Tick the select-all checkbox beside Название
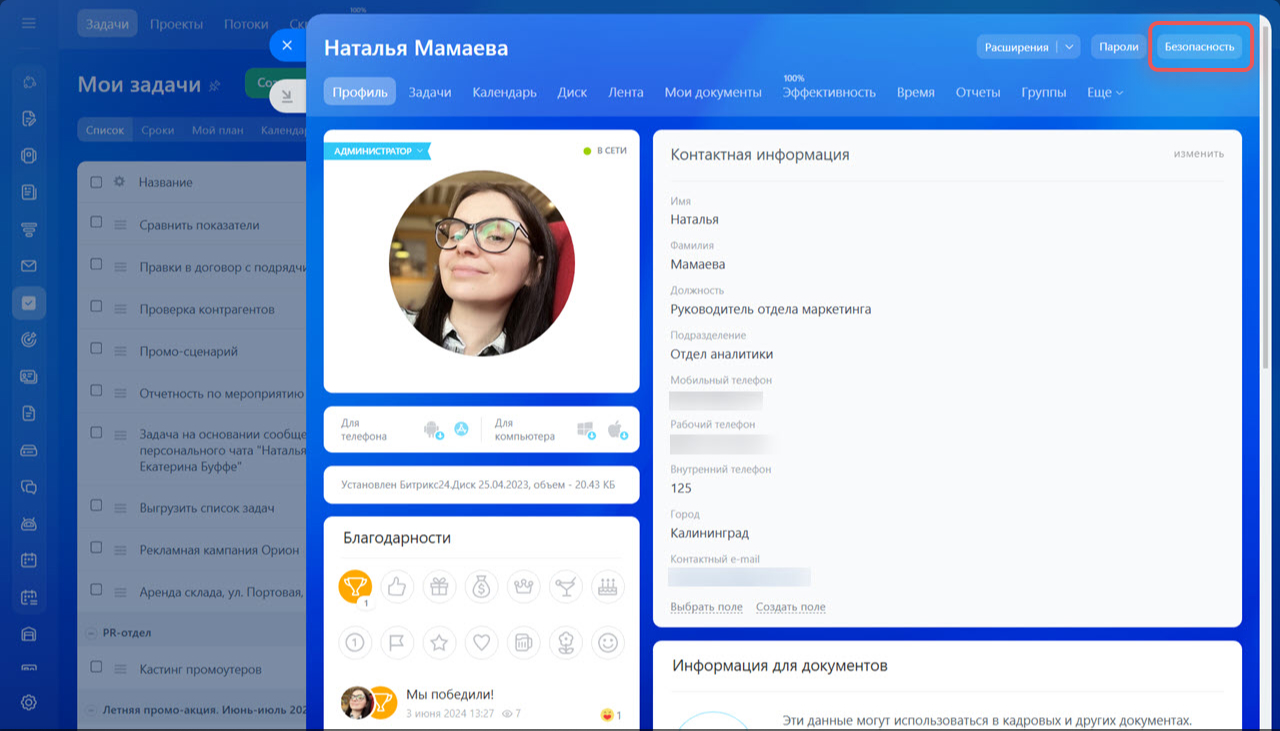This screenshot has height=731, width=1280. point(96,182)
